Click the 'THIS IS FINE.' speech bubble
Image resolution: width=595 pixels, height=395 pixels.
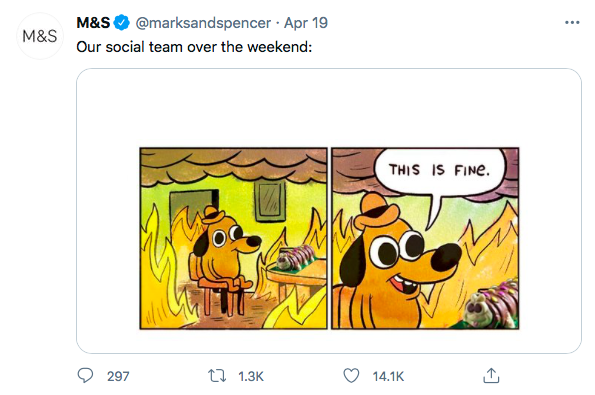tap(439, 171)
